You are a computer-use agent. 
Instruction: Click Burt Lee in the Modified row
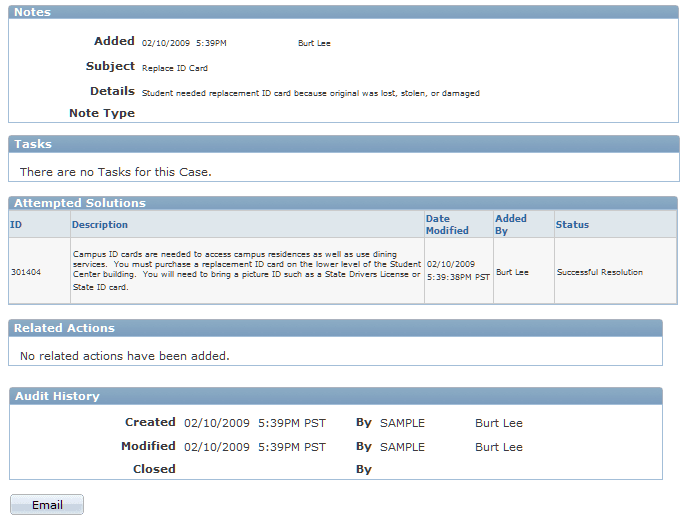click(x=499, y=447)
